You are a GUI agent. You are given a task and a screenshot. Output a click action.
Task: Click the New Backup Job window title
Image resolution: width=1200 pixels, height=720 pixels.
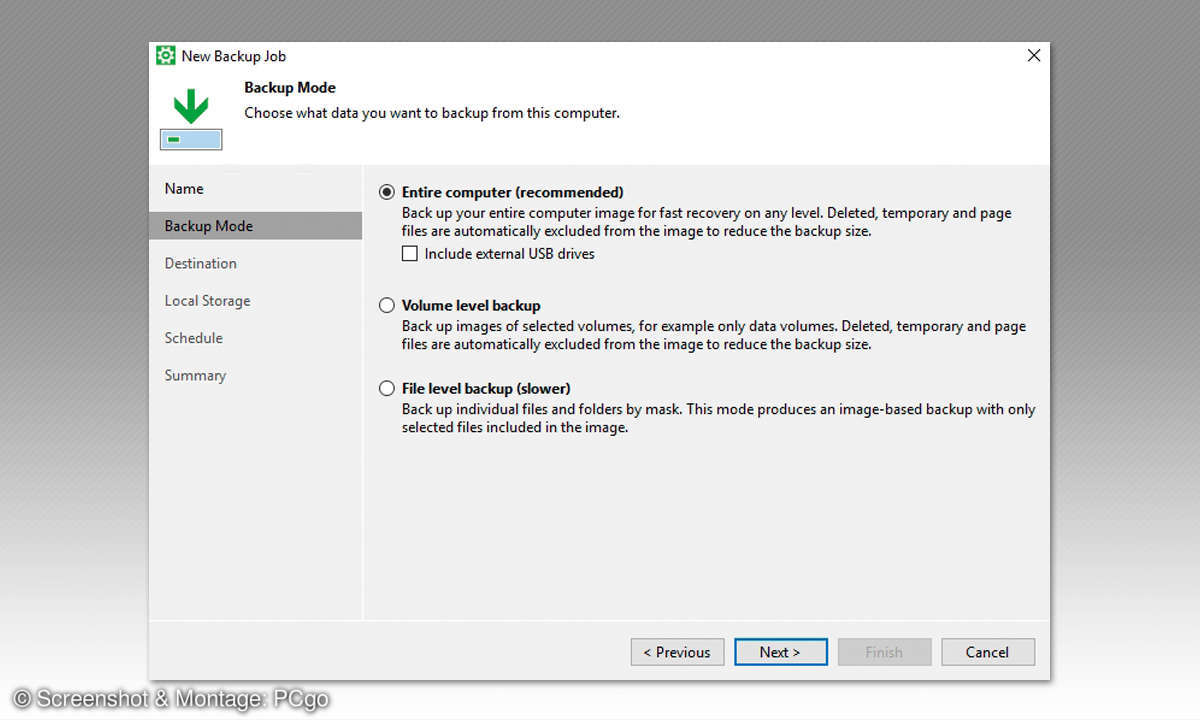tap(234, 57)
